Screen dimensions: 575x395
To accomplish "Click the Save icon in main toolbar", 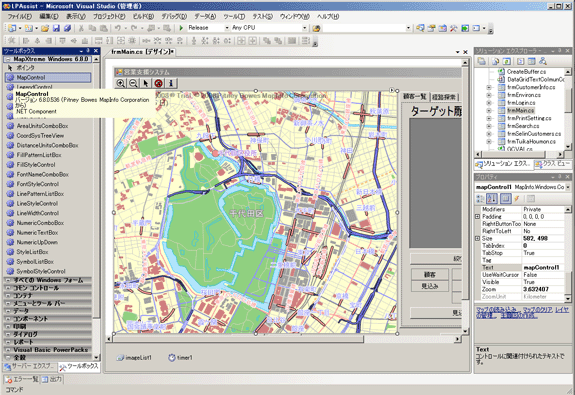I will [56, 28].
